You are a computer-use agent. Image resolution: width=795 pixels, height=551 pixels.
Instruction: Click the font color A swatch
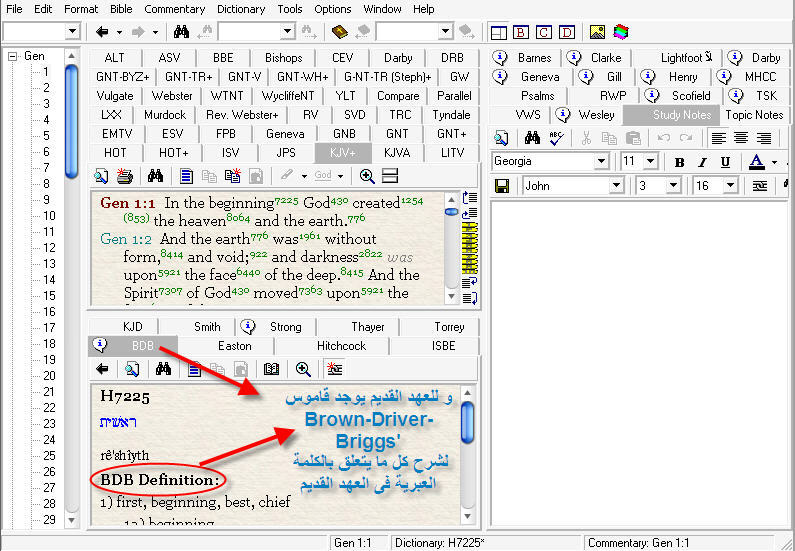pos(757,162)
